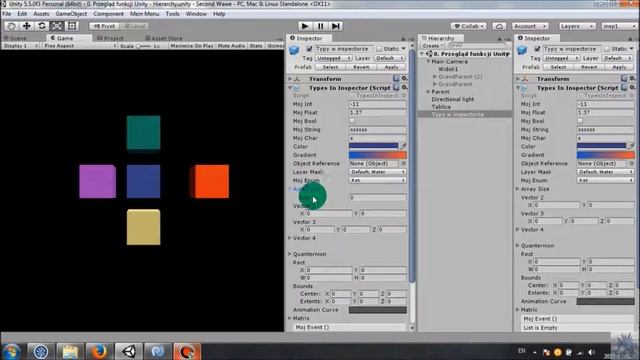This screenshot has width=640, height=360.
Task: Open the GameObject menu
Action: pos(71,14)
